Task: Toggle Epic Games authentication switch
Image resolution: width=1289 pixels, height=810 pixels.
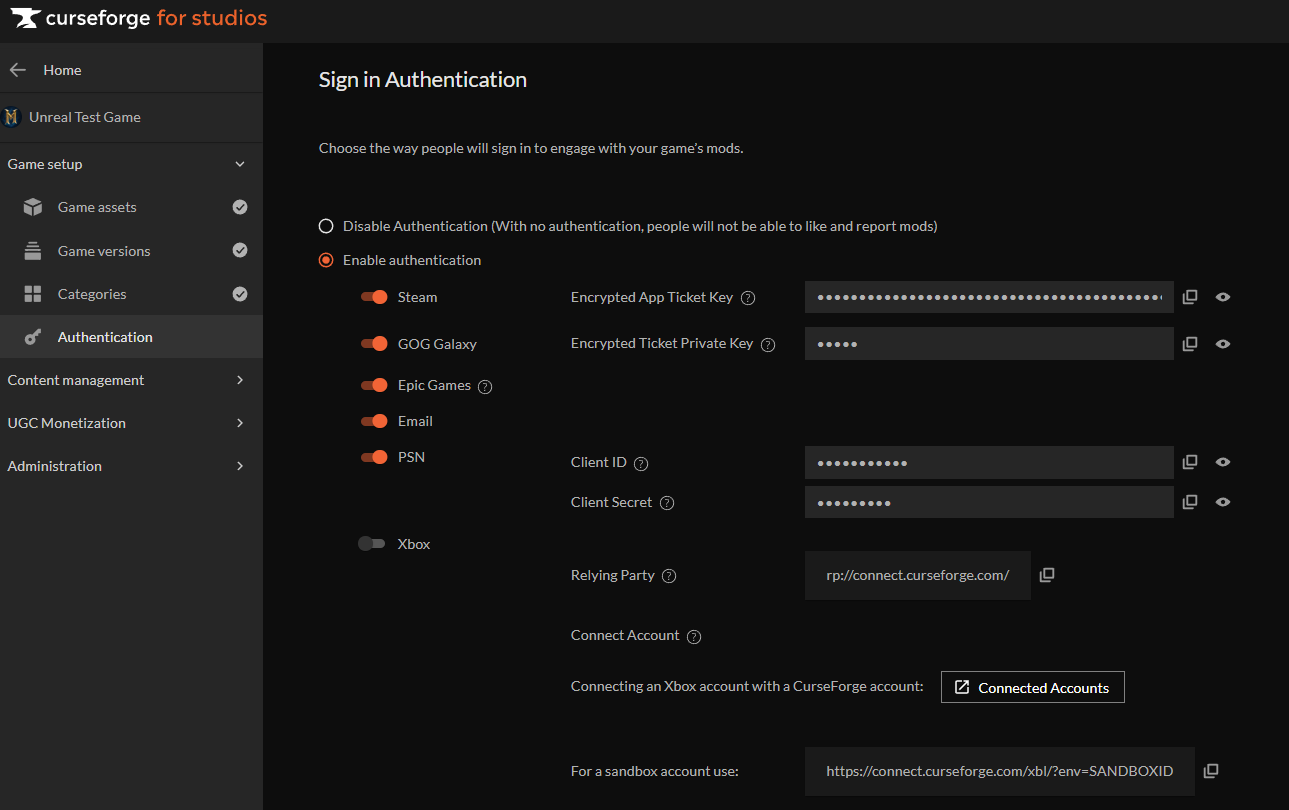Action: point(374,385)
